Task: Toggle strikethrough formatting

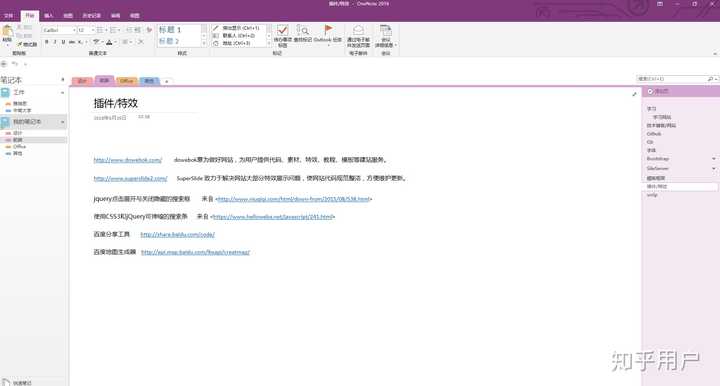Action: (x=72, y=42)
